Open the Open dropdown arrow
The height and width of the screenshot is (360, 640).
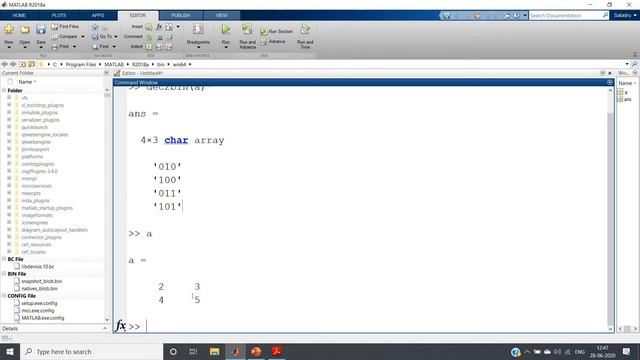pyautogui.click(x=25, y=47)
